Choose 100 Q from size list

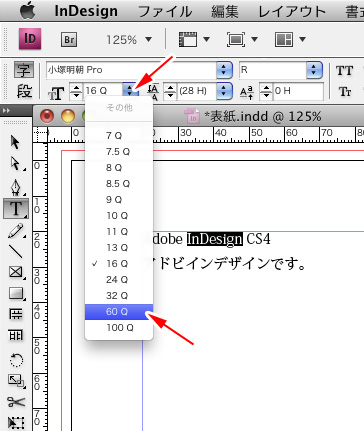(x=119, y=328)
